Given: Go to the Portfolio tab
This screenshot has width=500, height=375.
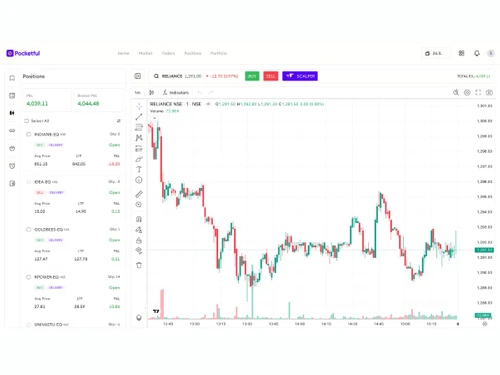Looking at the screenshot, I should (219, 53).
